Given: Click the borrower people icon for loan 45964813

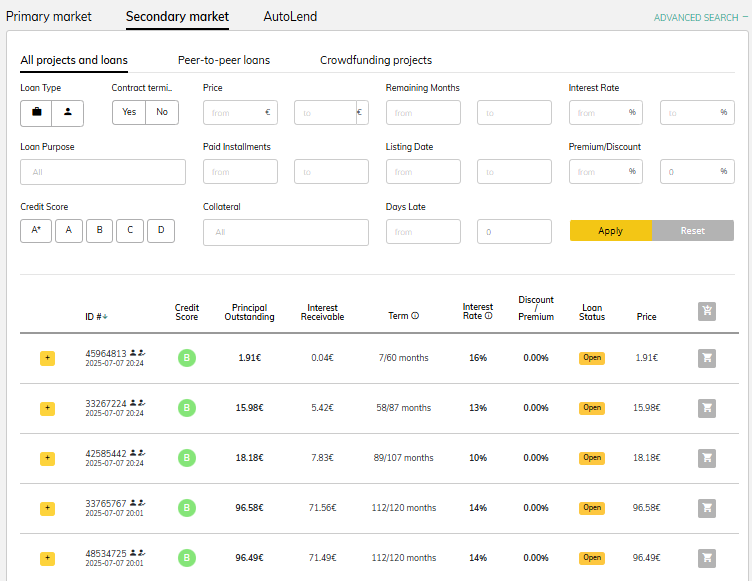Looking at the screenshot, I should pyautogui.click(x=138, y=353).
